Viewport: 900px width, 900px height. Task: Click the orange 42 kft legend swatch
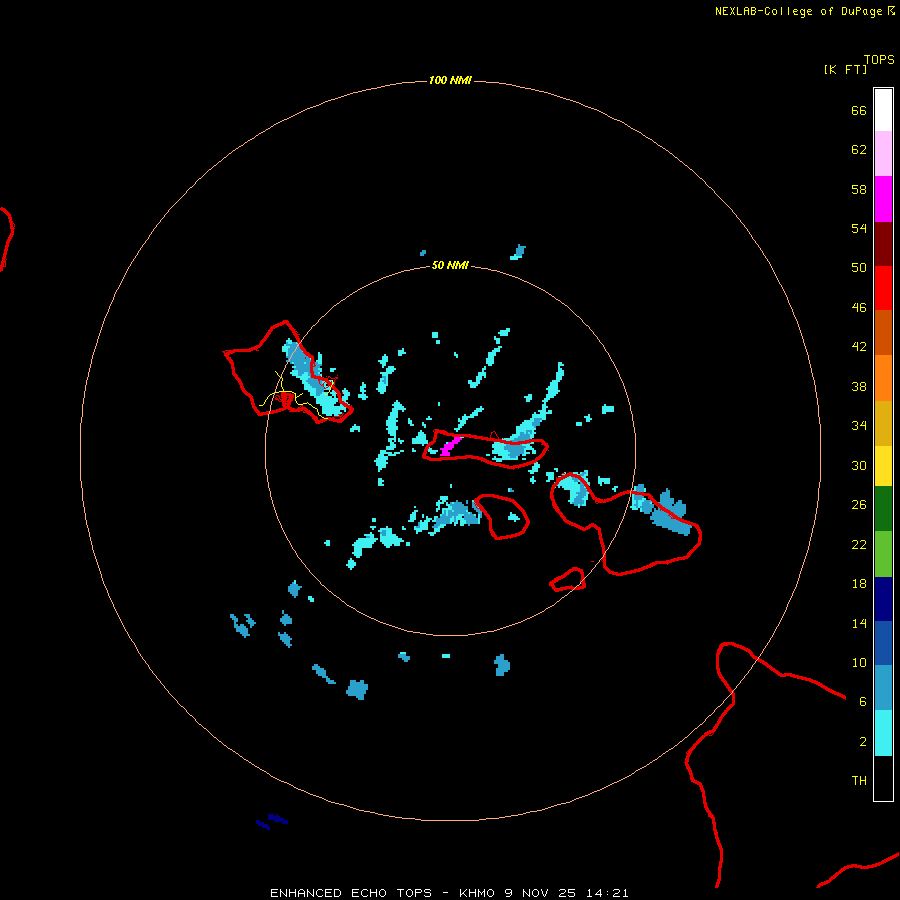(883, 378)
